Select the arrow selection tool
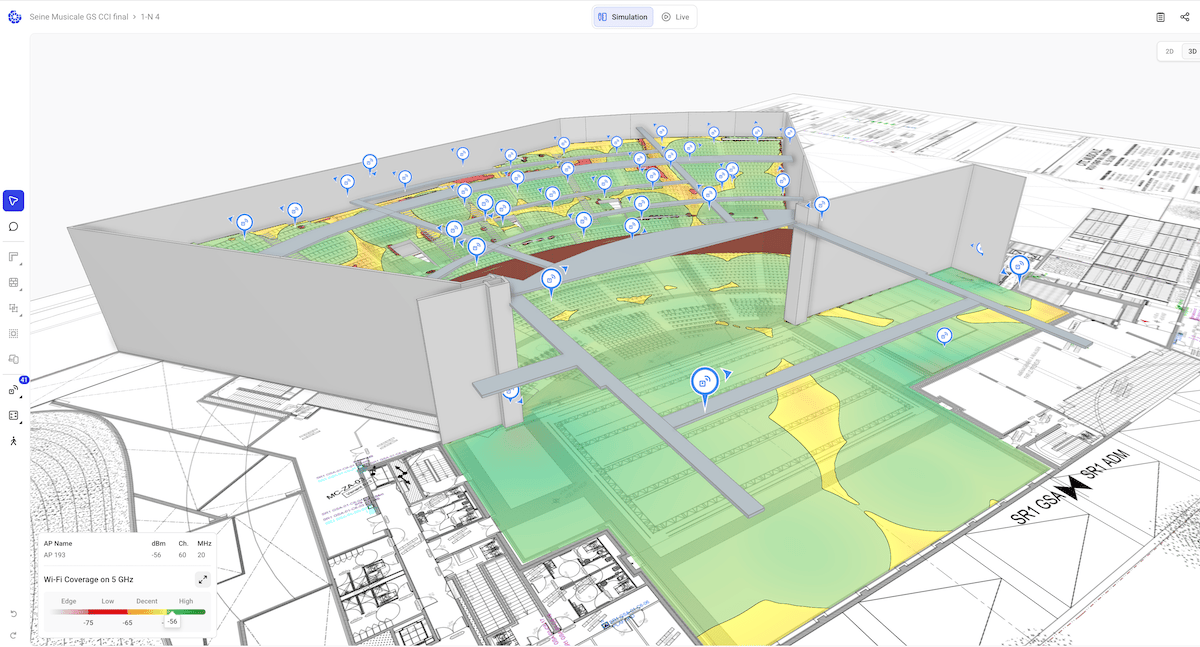Screen dimensions: 1200x647 pyautogui.click(x=14, y=200)
